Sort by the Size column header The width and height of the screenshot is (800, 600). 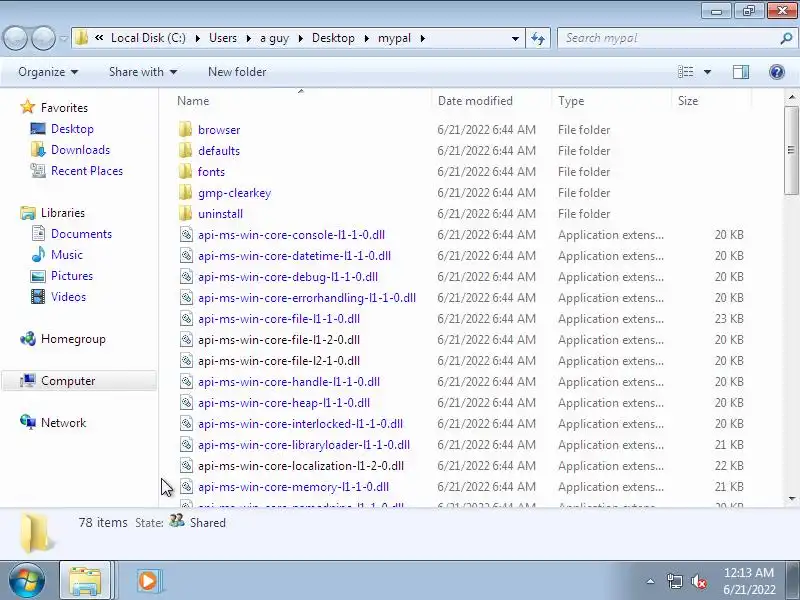pyautogui.click(x=711, y=101)
